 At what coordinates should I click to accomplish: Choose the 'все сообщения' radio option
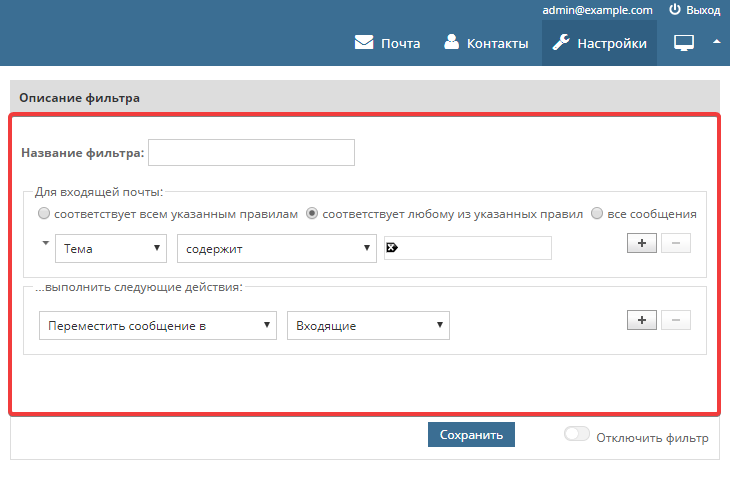597,214
